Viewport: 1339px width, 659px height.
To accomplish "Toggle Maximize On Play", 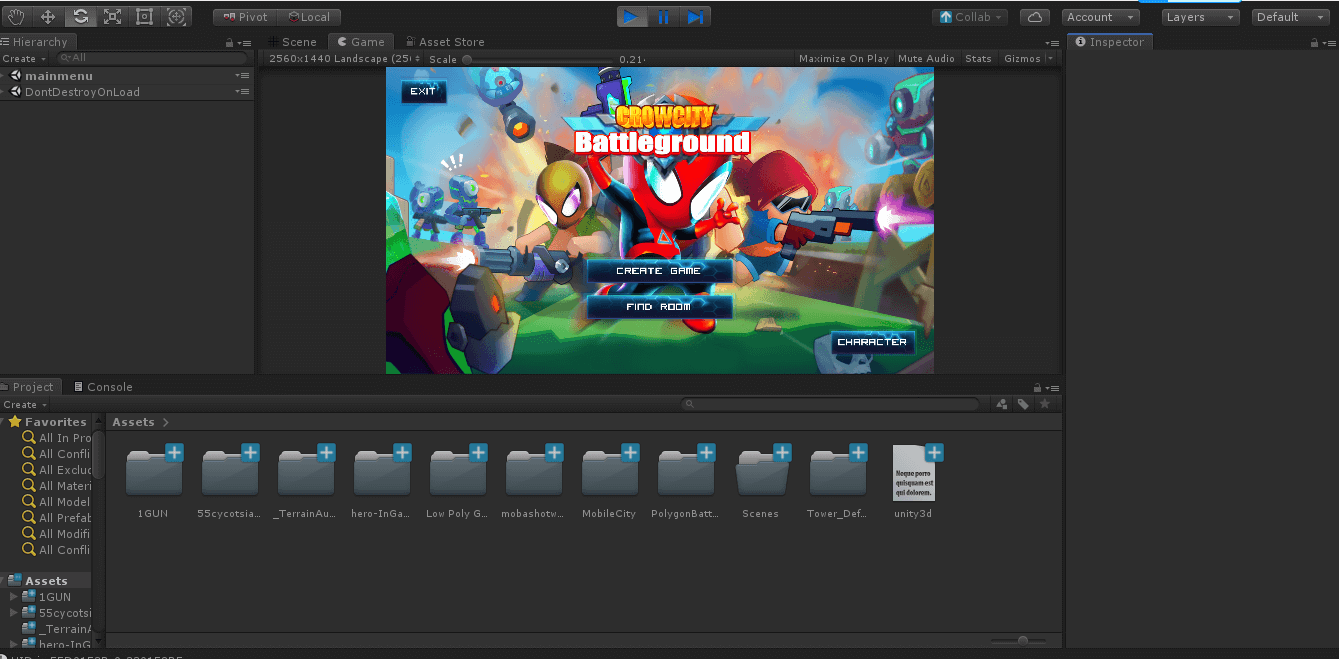I will pos(843,59).
